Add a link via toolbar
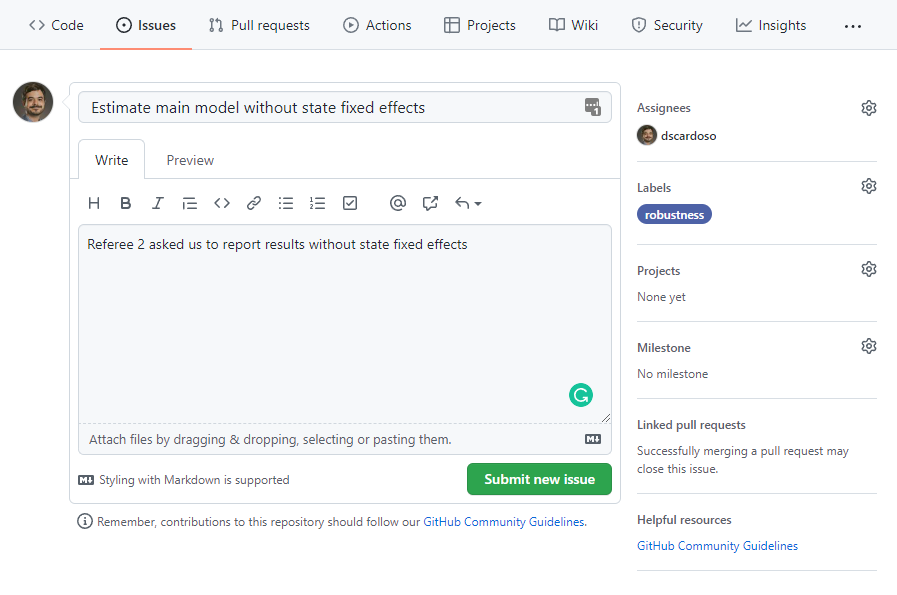Screen dimensions: 897x595 coord(254,203)
